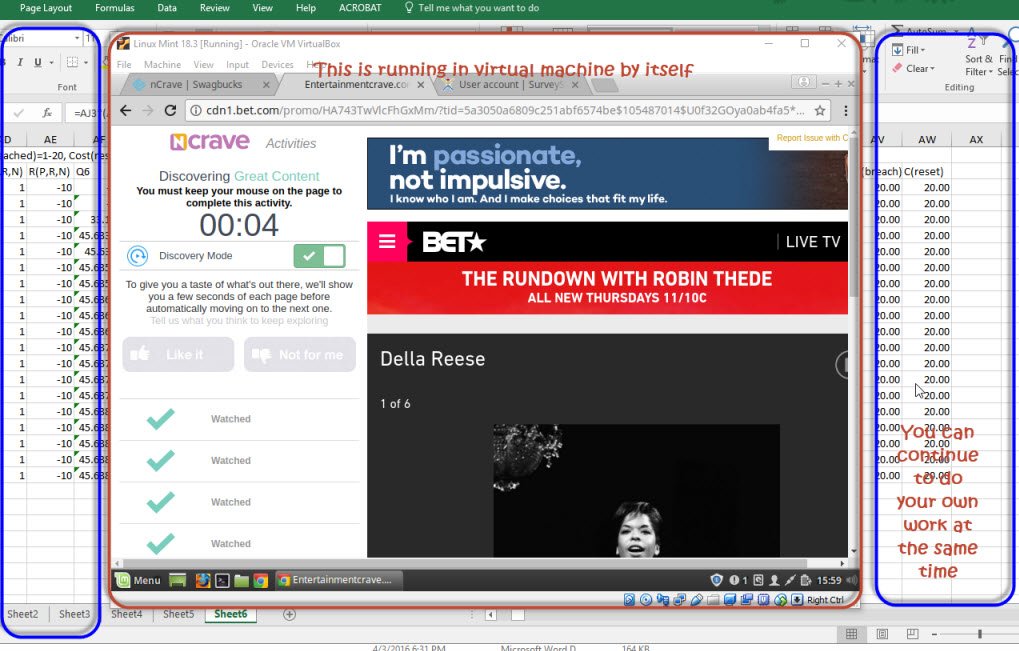
Task: Open the Linux Mint Menu button
Action: point(138,580)
